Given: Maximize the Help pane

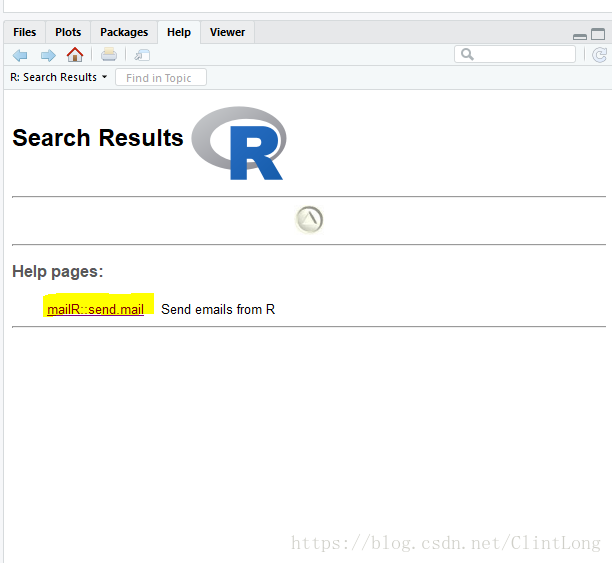Looking at the screenshot, I should point(598,34).
